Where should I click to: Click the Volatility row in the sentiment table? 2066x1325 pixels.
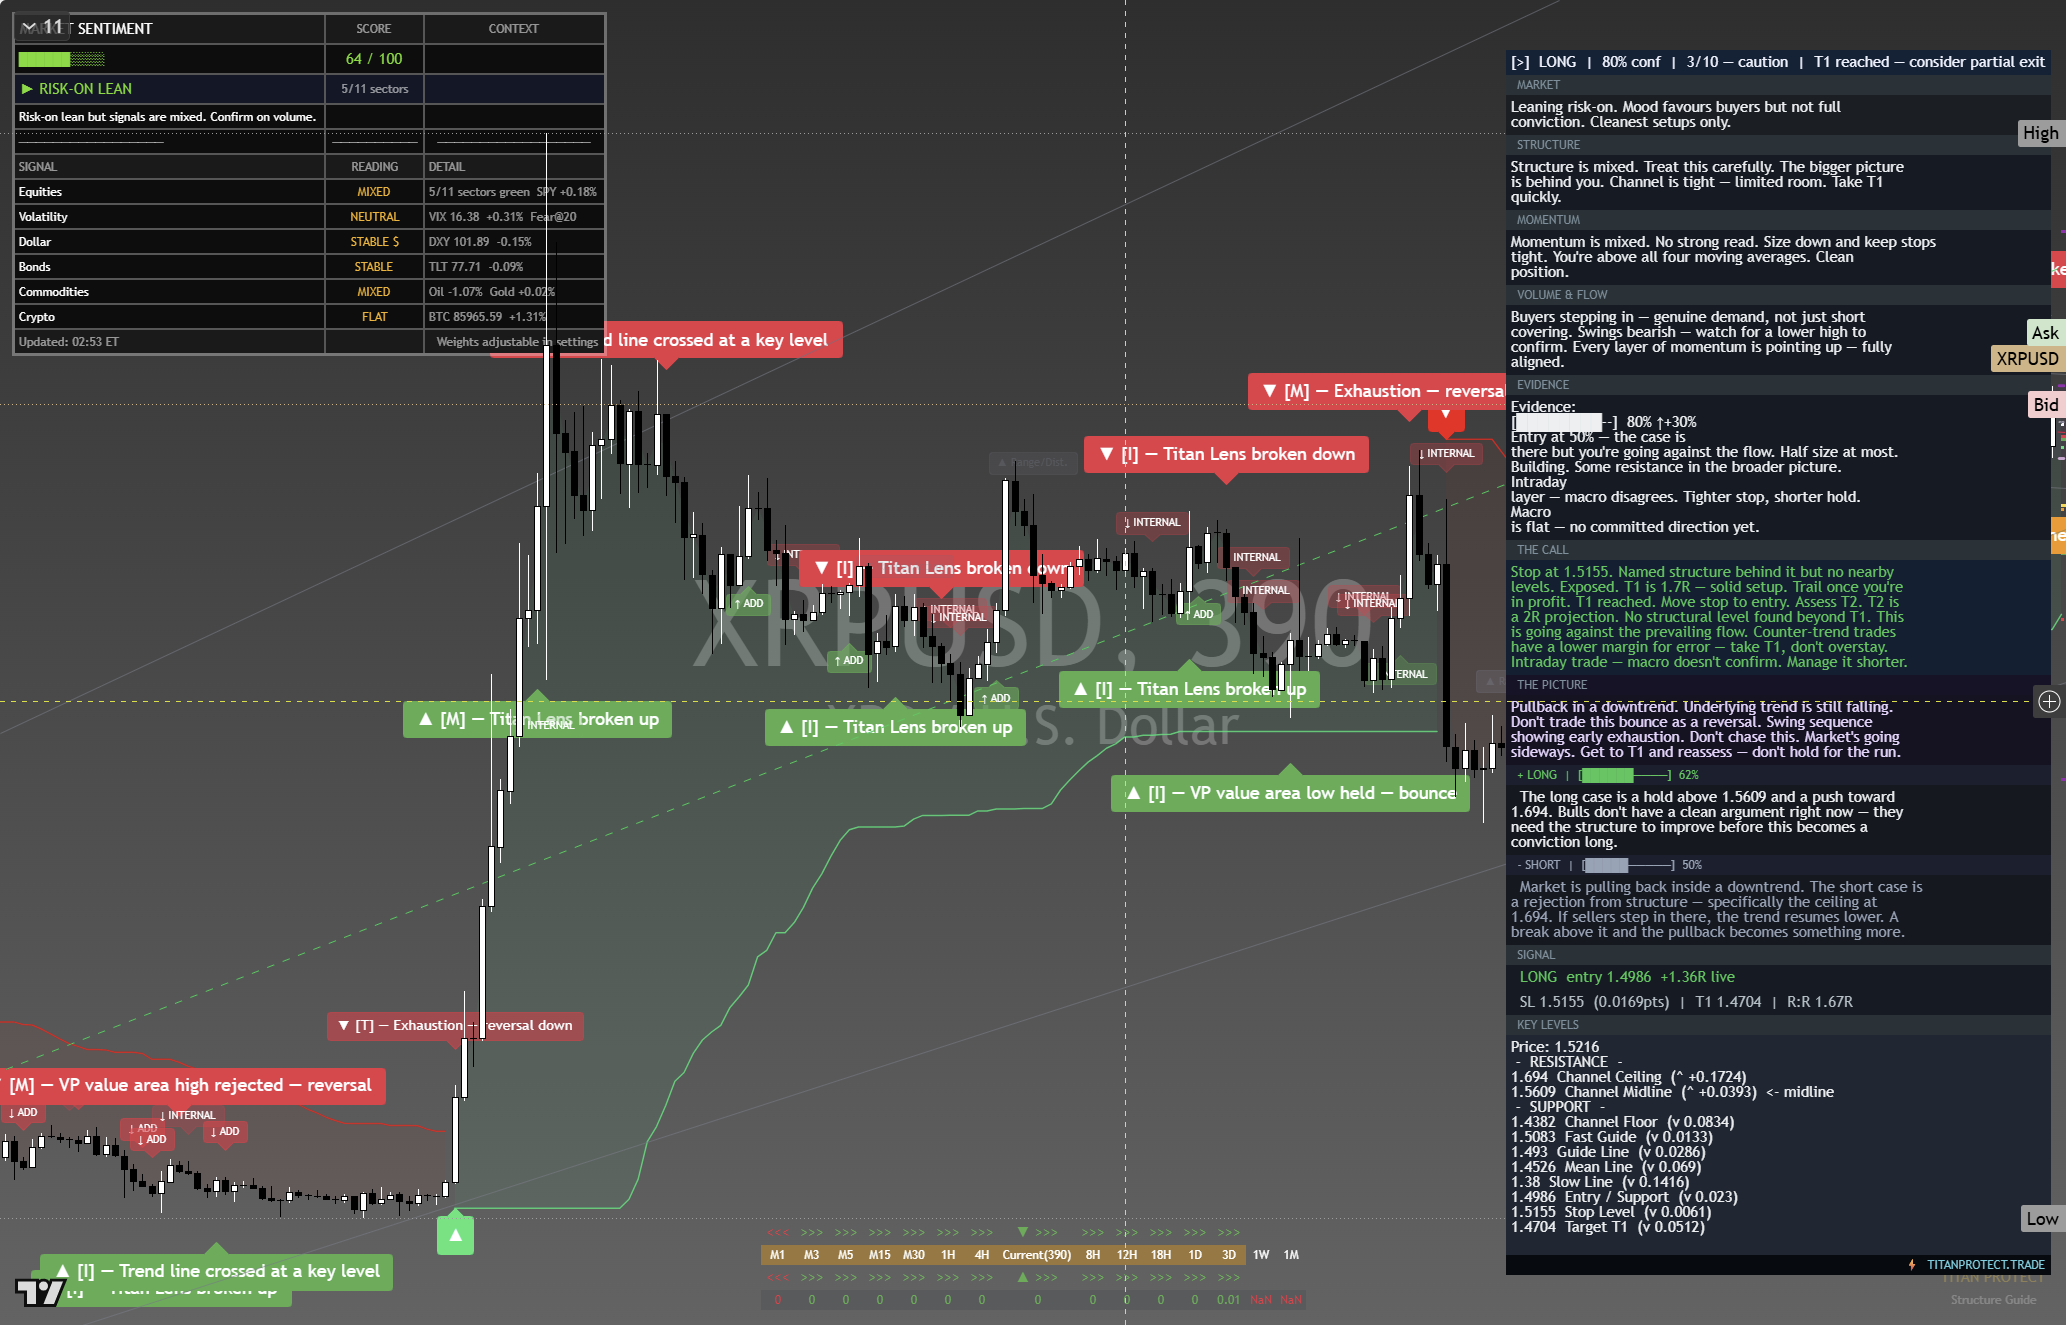point(309,217)
